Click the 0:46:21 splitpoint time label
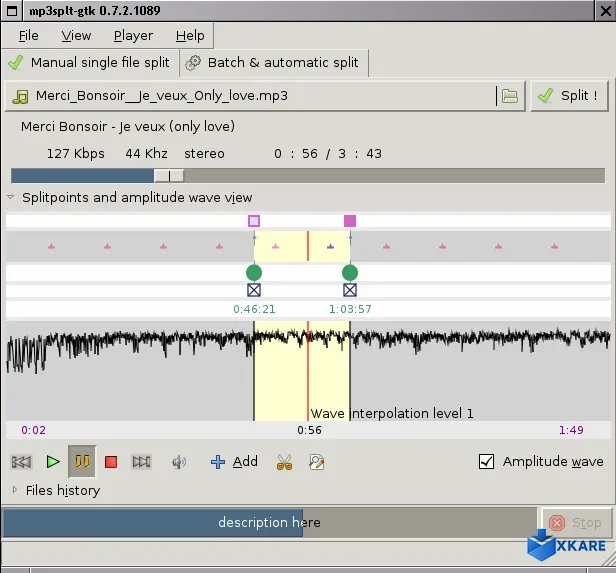 tap(254, 309)
